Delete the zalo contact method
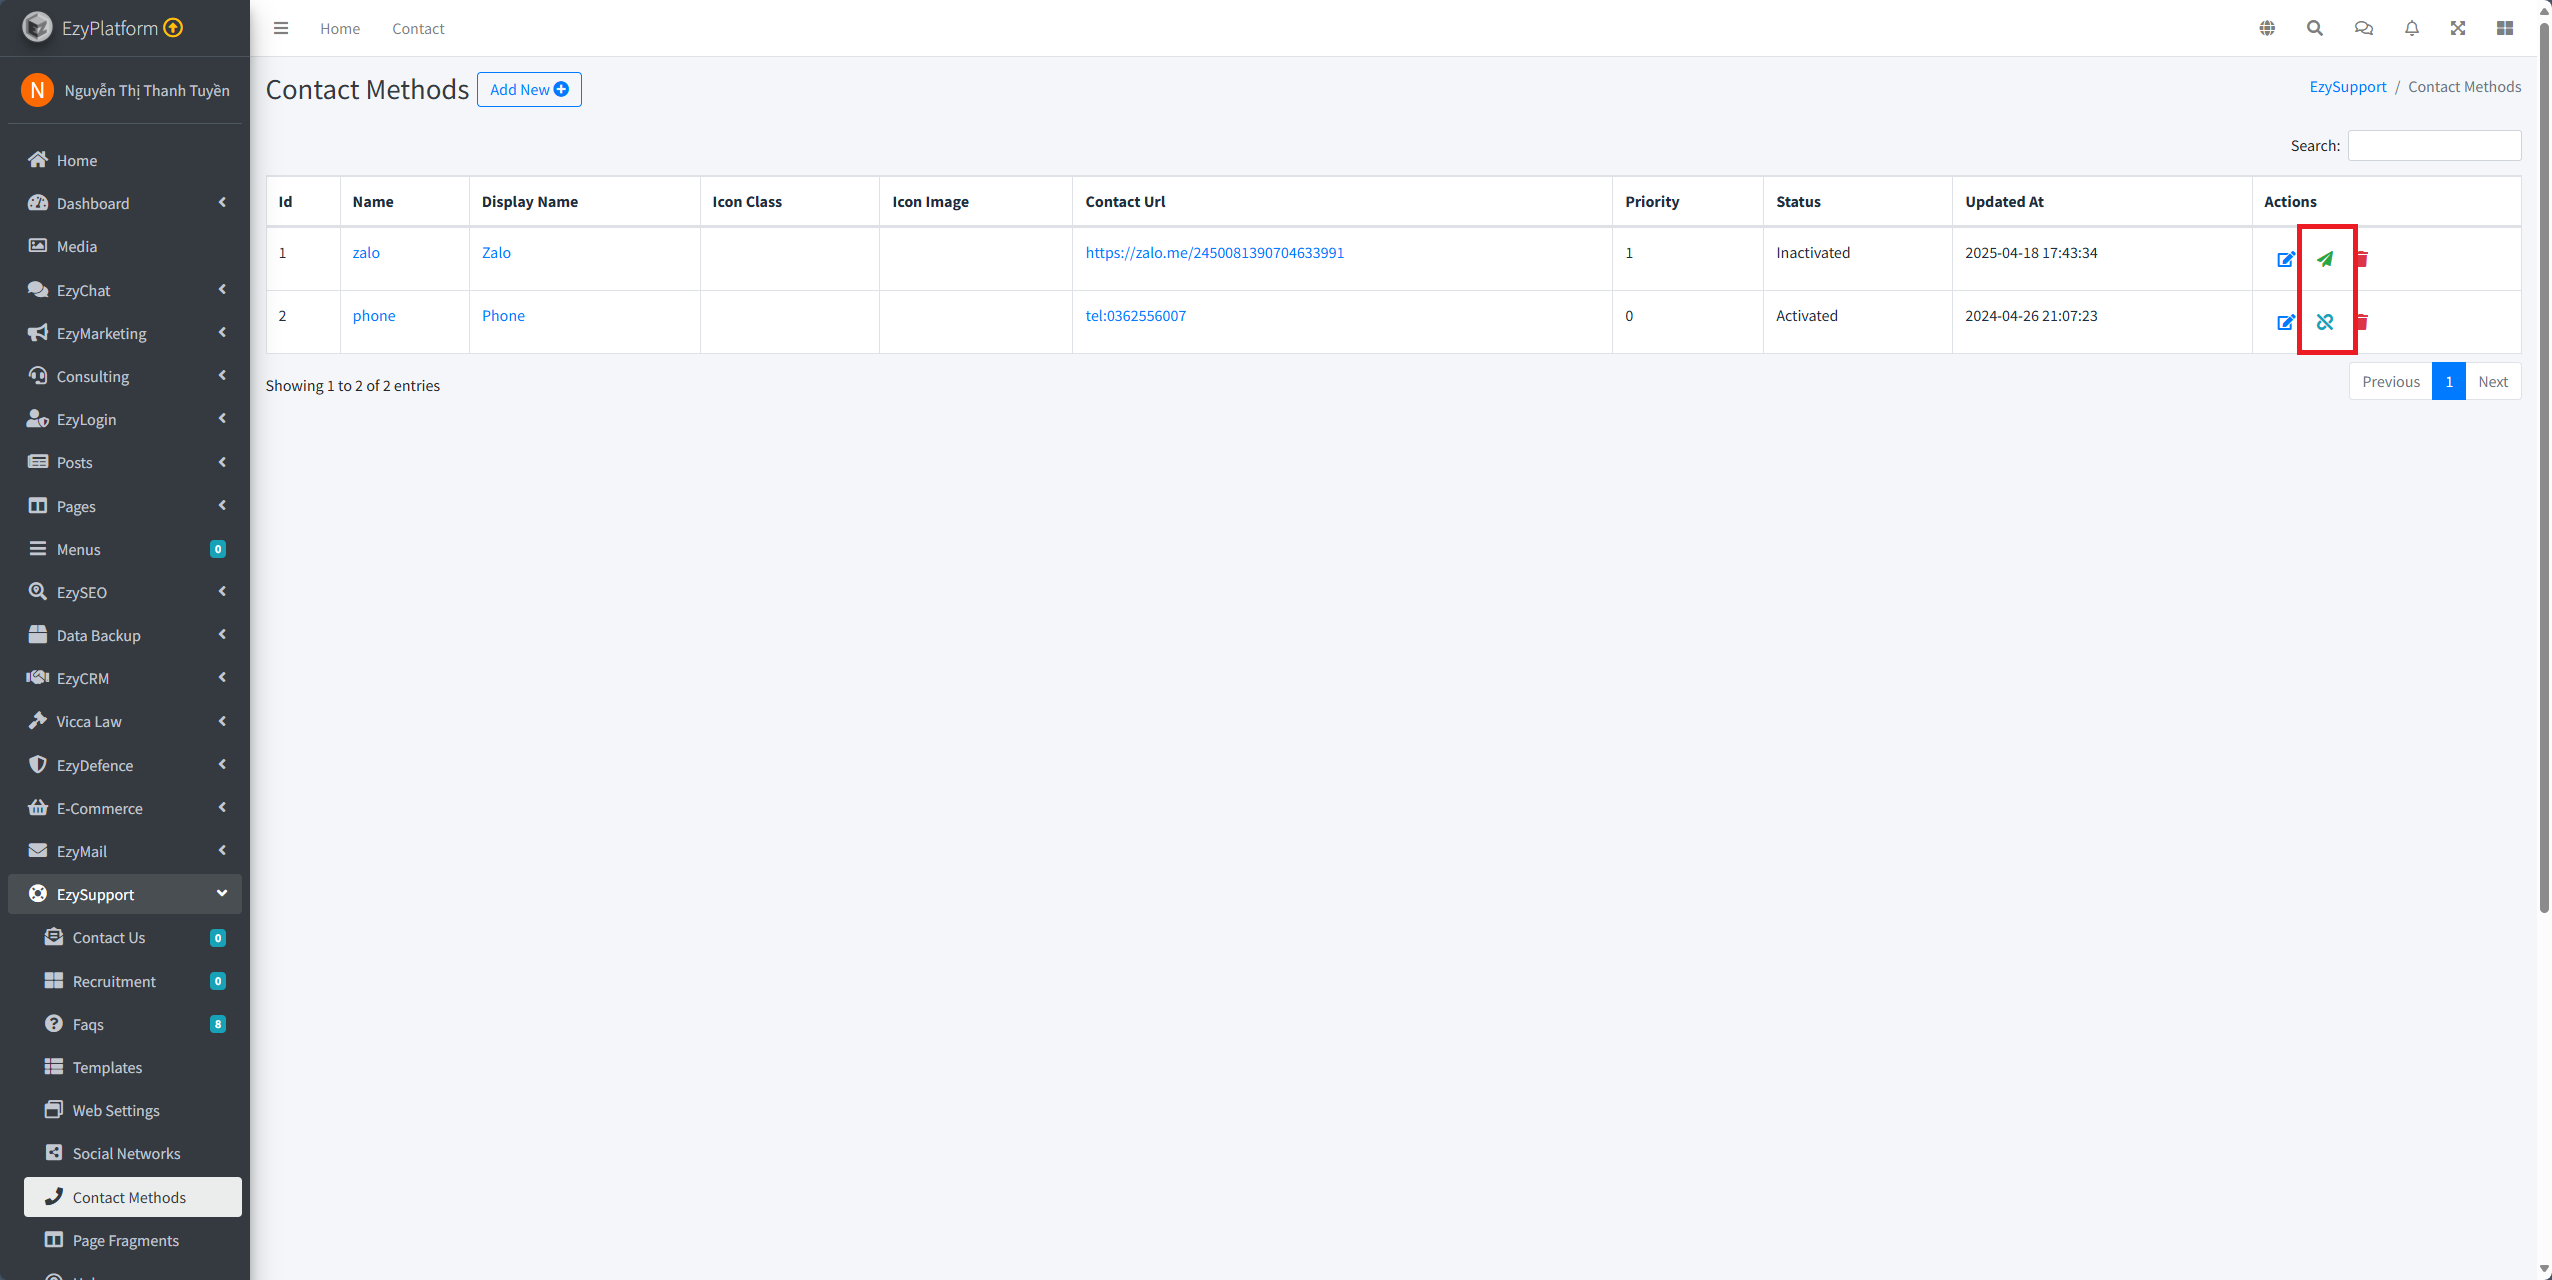The height and width of the screenshot is (1280, 2552). click(2362, 259)
